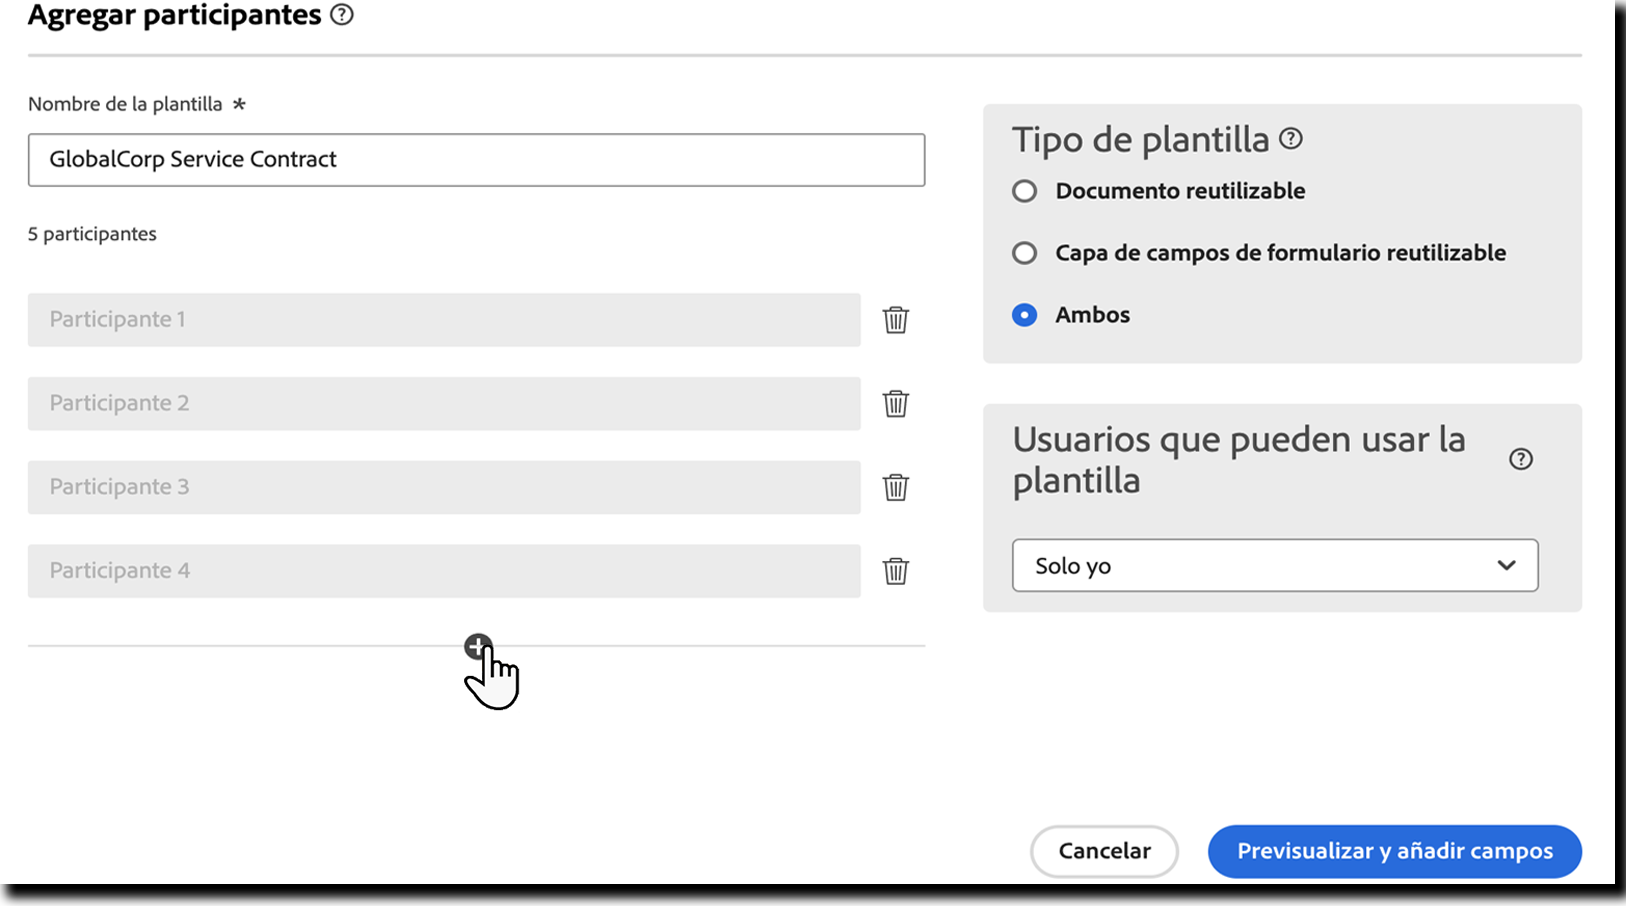Click the Cancelar button

tap(1104, 851)
